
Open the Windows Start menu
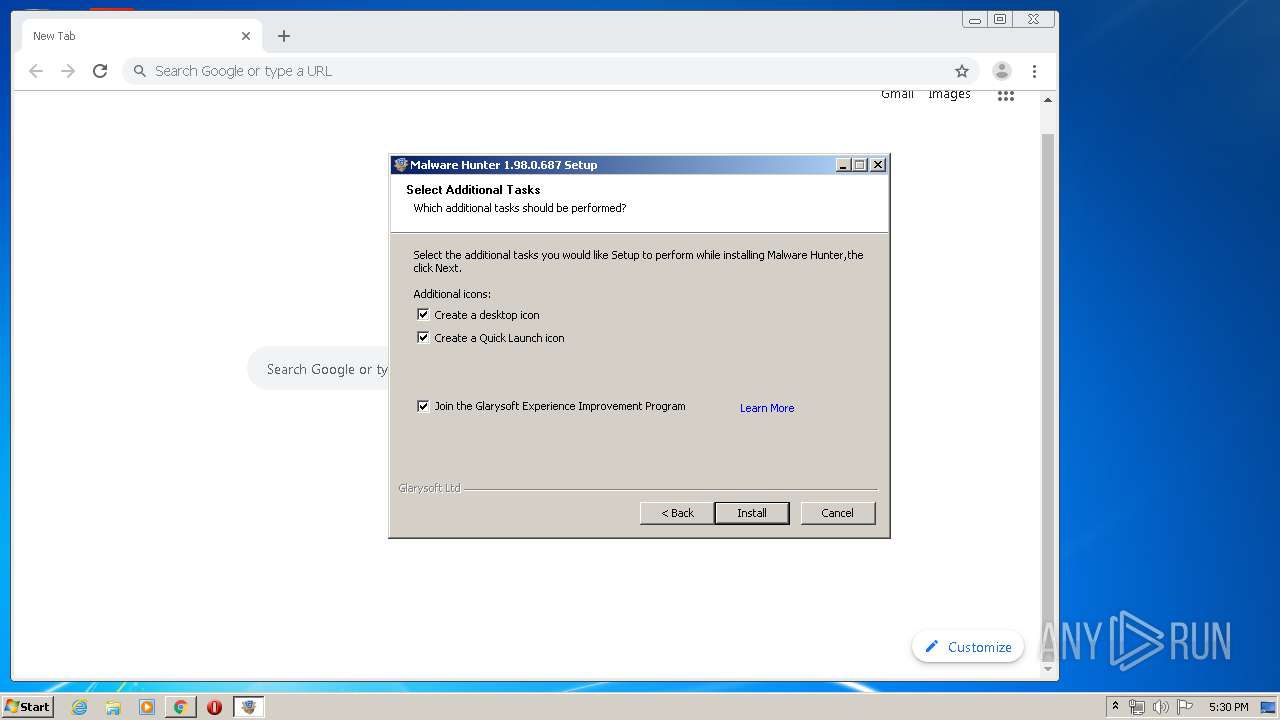27,706
